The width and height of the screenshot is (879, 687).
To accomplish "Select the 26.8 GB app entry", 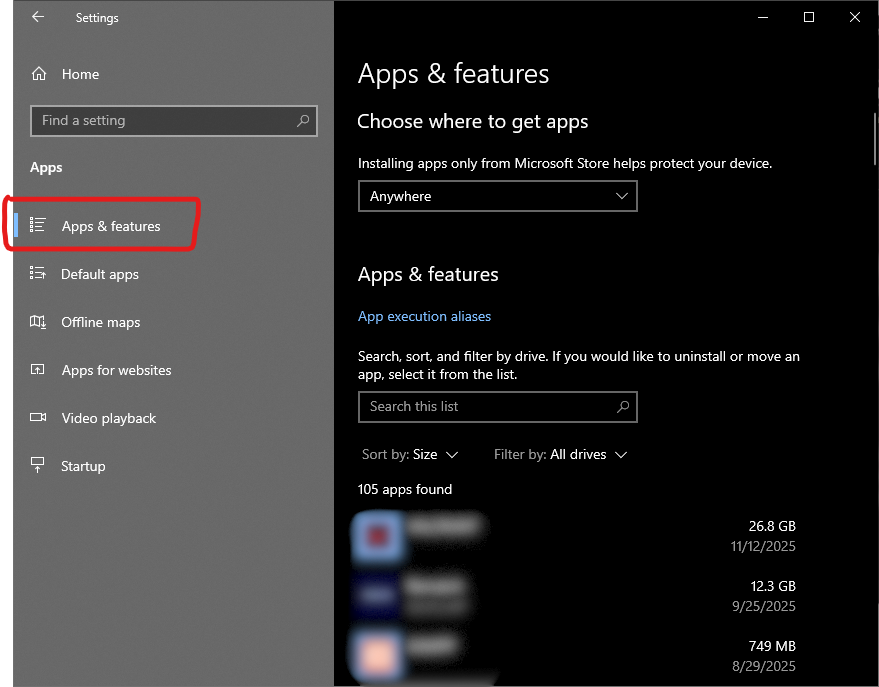I will [575, 536].
